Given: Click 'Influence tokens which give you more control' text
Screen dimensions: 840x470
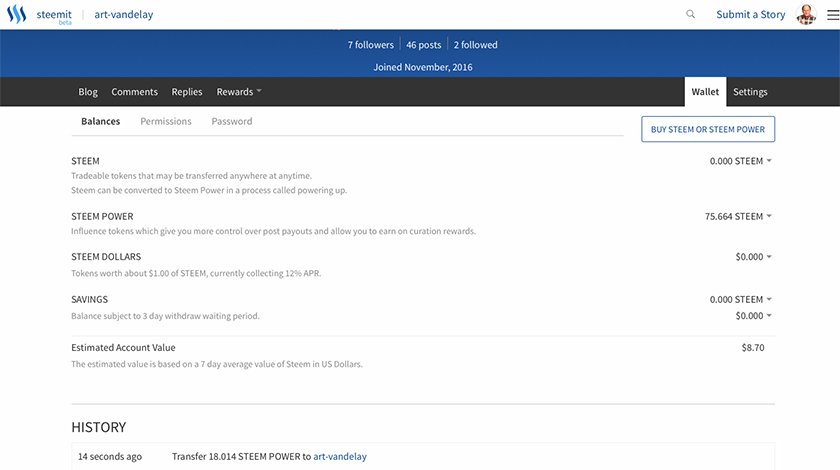Looking at the screenshot, I should (273, 232).
